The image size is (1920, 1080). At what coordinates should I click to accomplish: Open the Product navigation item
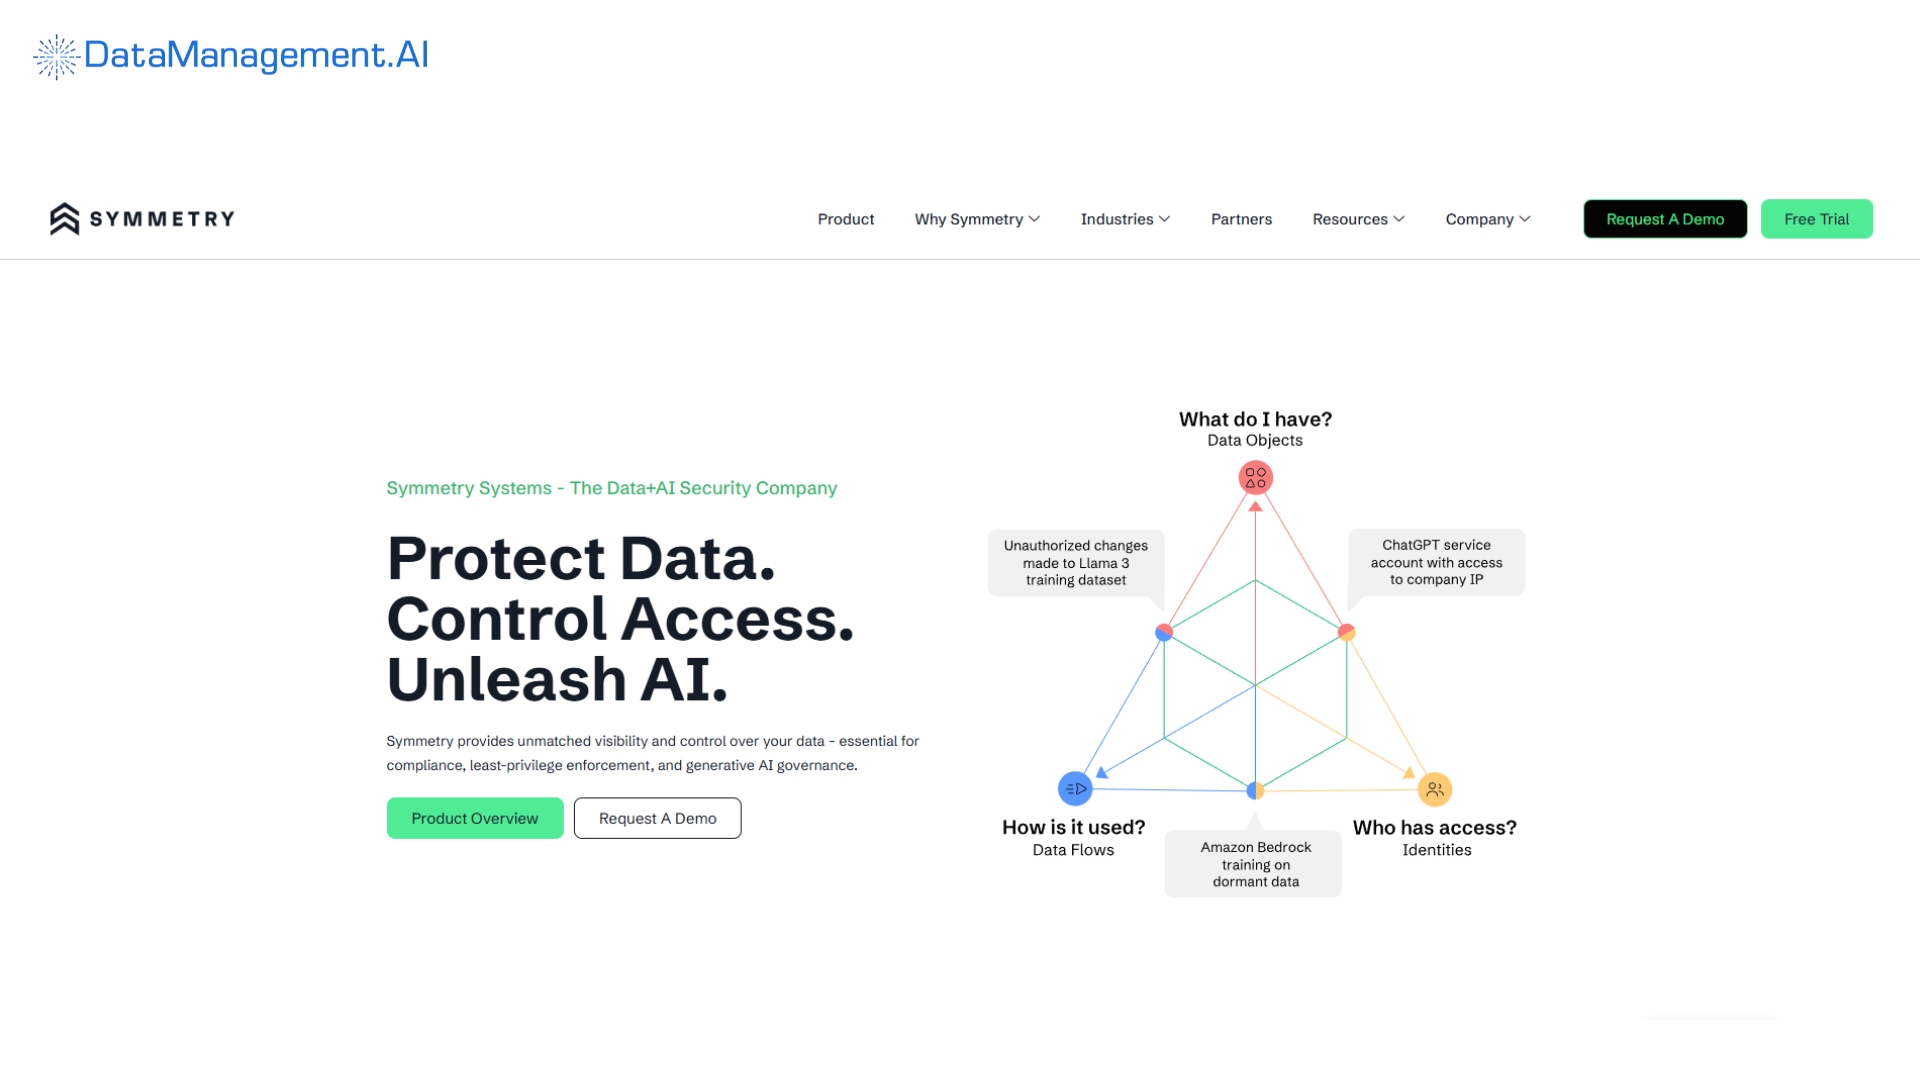845,219
